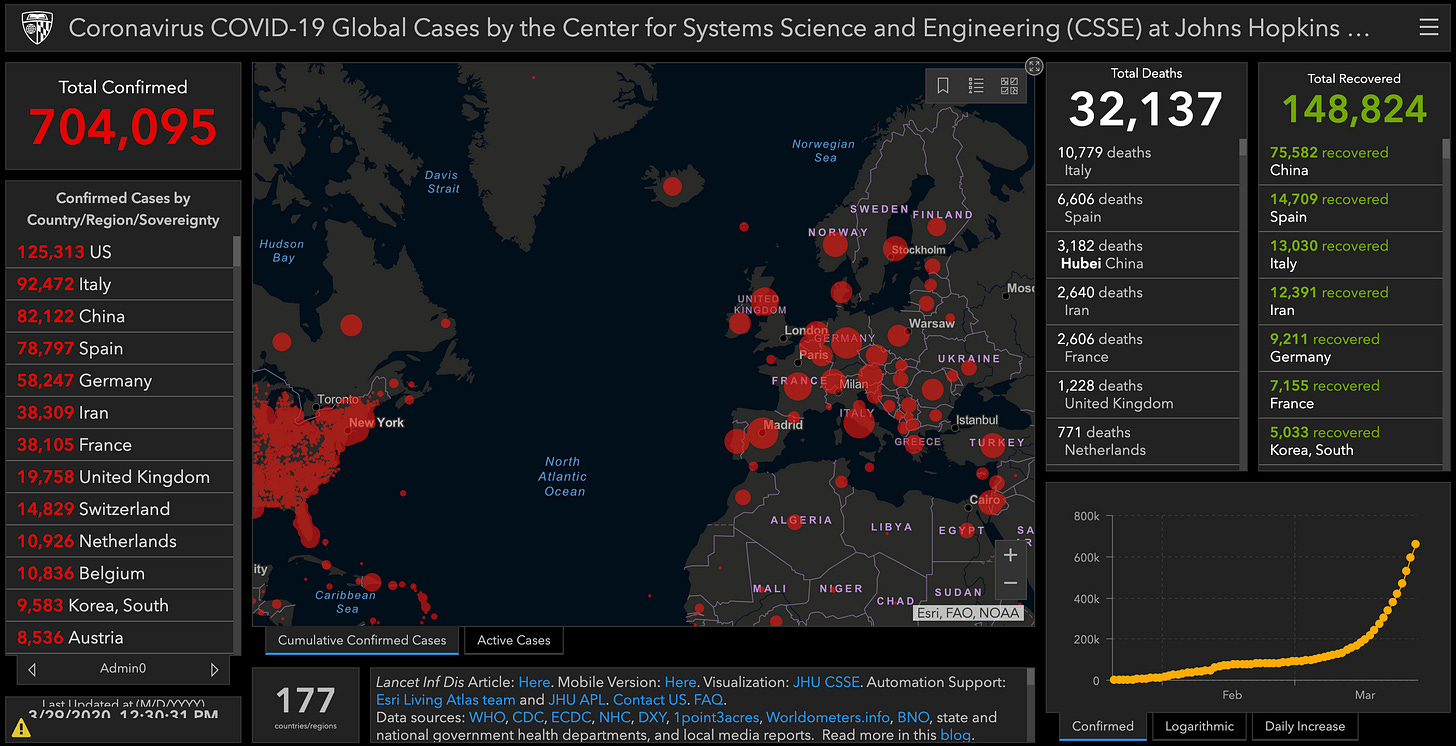Image resolution: width=1456 pixels, height=746 pixels.
Task: Open the 1point3acres source link
Action: click(x=716, y=717)
